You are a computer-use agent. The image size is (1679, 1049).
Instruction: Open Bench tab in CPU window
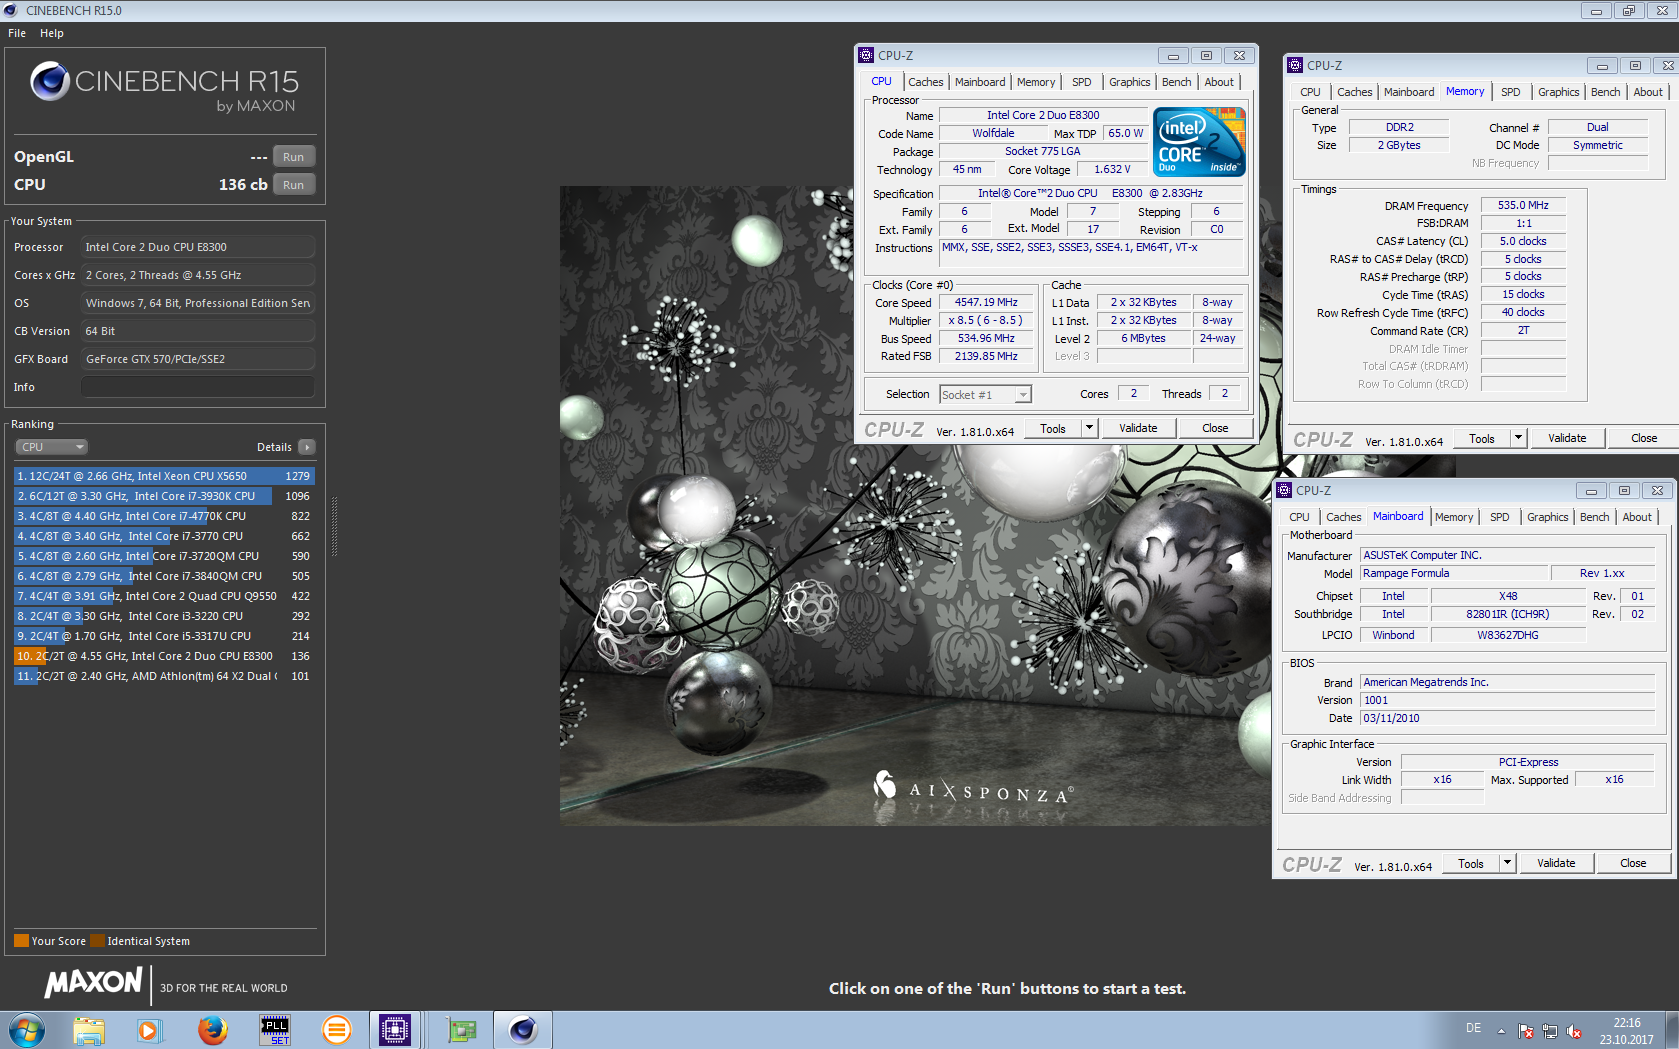(1176, 82)
